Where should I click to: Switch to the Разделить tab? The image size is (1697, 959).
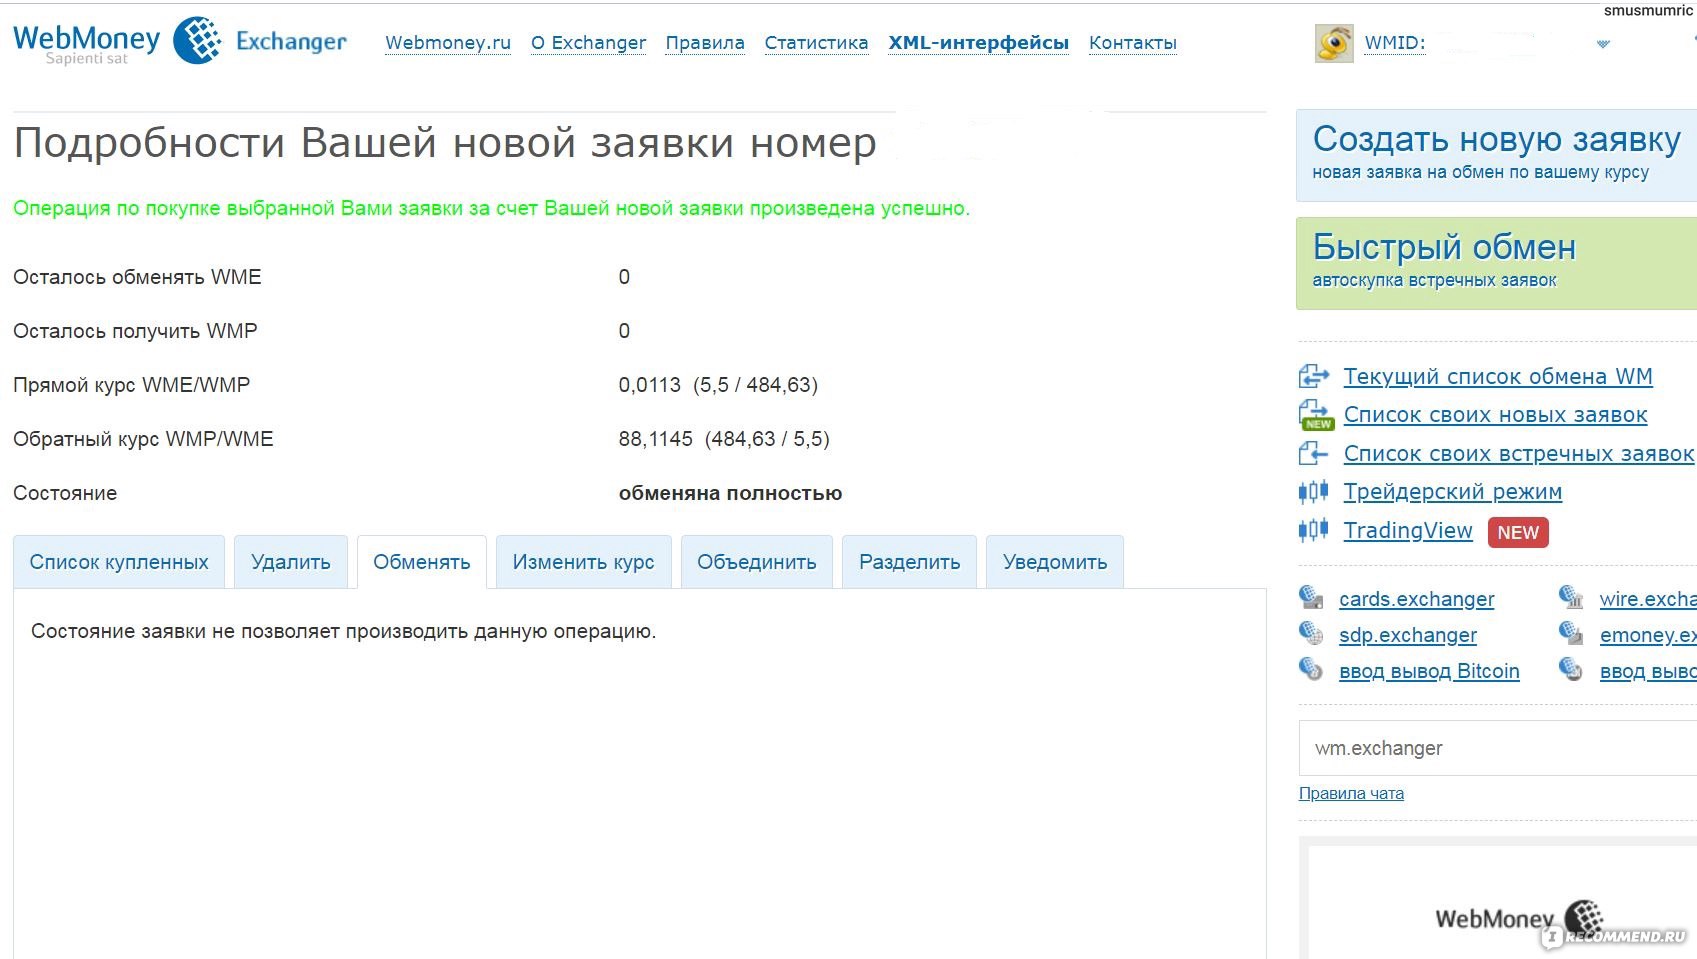tap(910, 562)
